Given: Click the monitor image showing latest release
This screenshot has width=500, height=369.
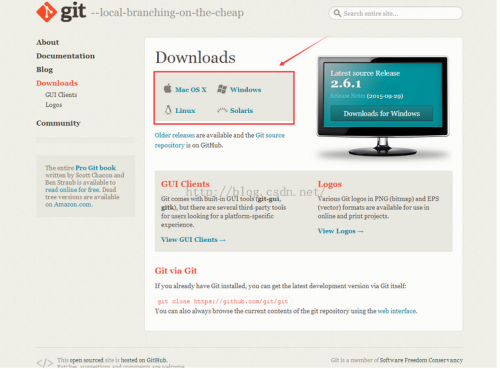Looking at the screenshot, I should [x=383, y=106].
